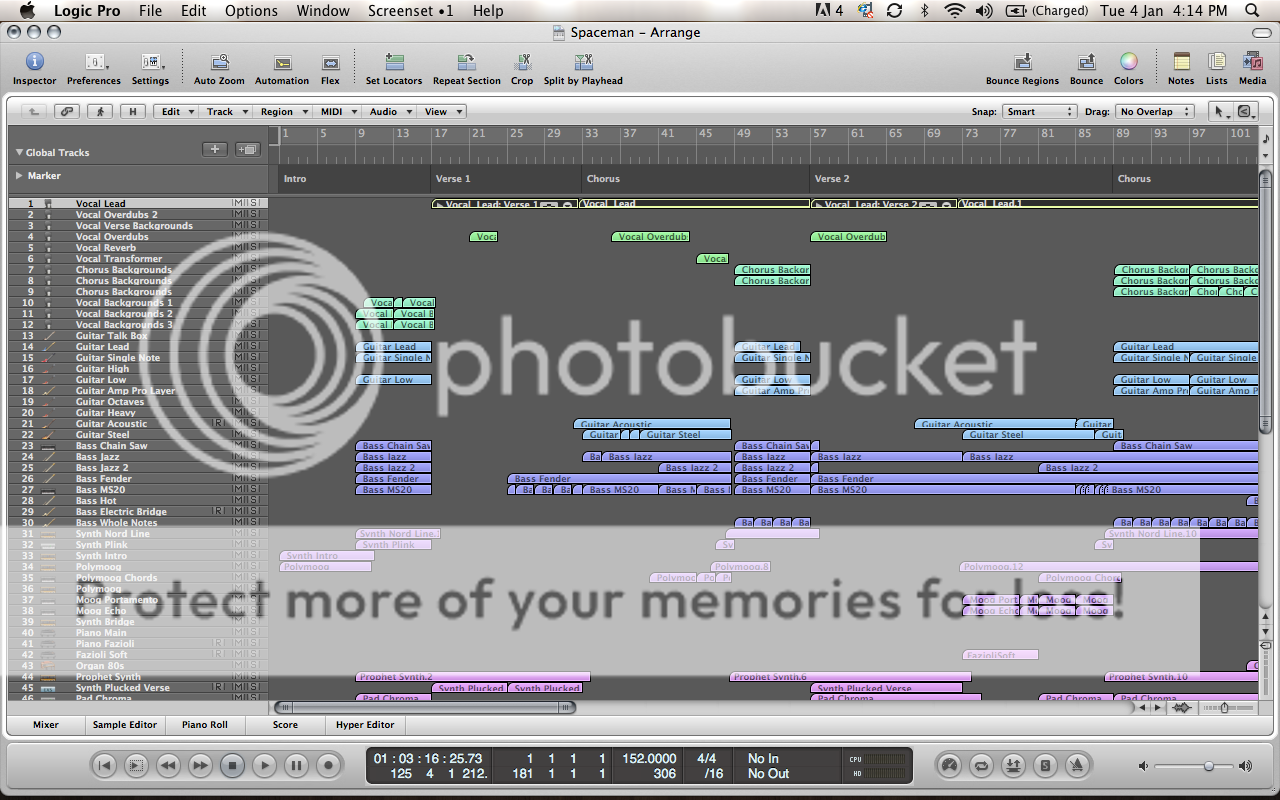Open the local Edit menu dropdown
This screenshot has width=1280, height=800.
(x=176, y=112)
